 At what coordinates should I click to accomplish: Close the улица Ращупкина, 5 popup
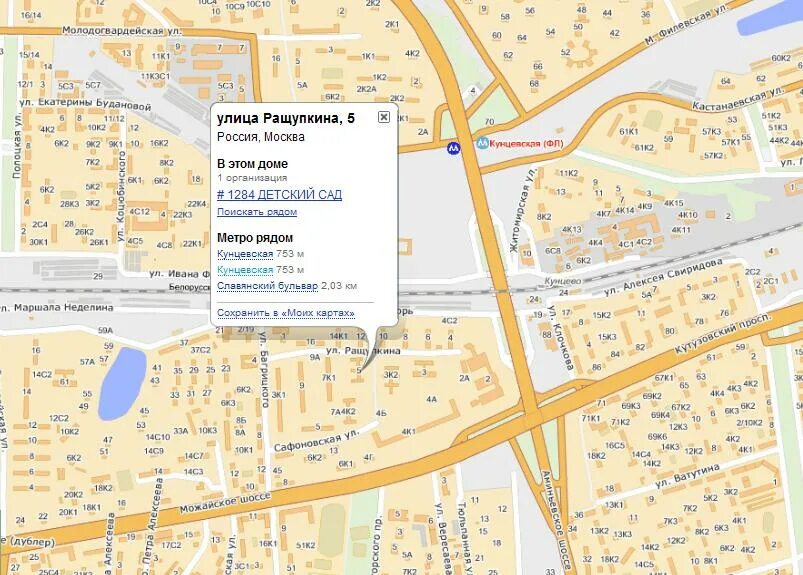tap(384, 117)
